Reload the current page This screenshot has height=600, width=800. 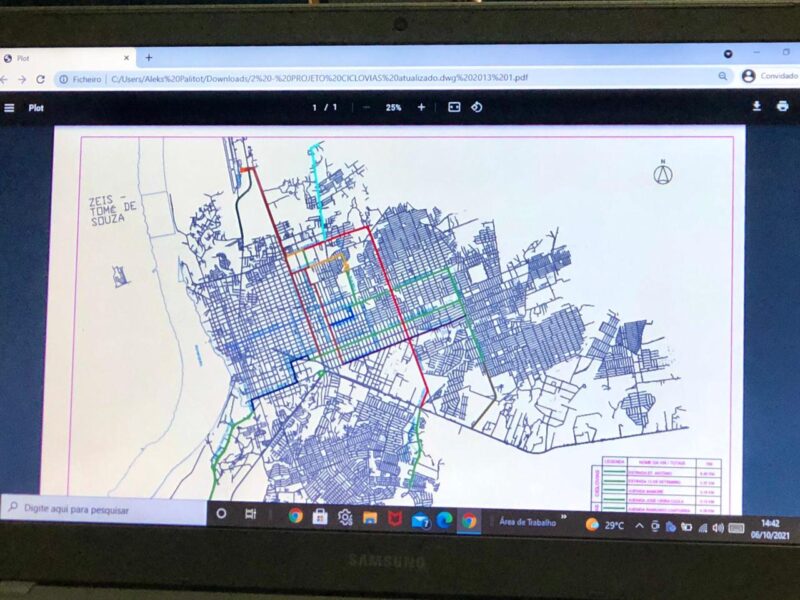[x=40, y=79]
